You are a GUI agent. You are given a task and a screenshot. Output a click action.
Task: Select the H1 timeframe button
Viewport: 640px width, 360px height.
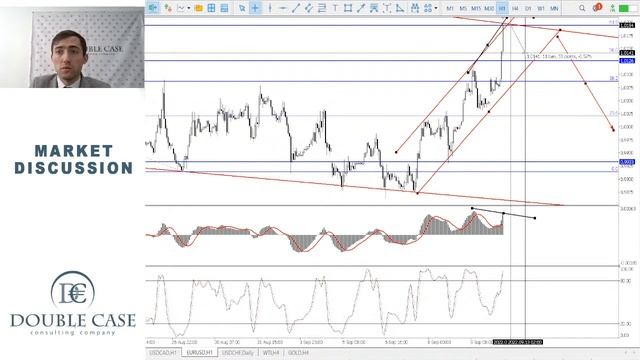pyautogui.click(x=502, y=8)
